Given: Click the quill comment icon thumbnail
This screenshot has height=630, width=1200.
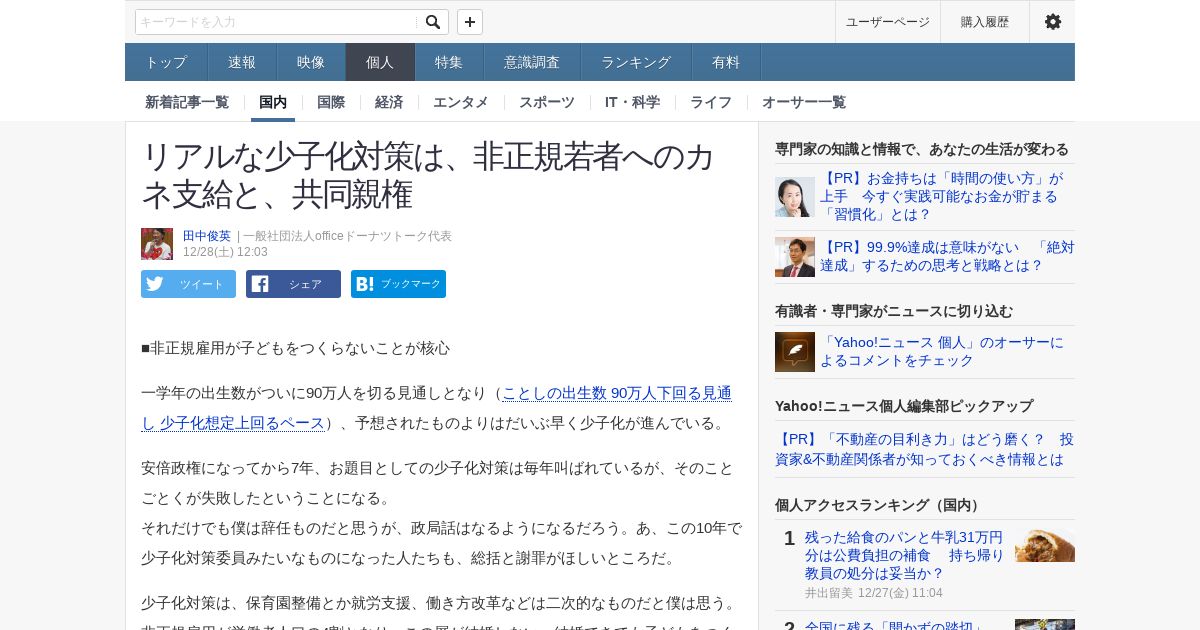Looking at the screenshot, I should pos(795,352).
